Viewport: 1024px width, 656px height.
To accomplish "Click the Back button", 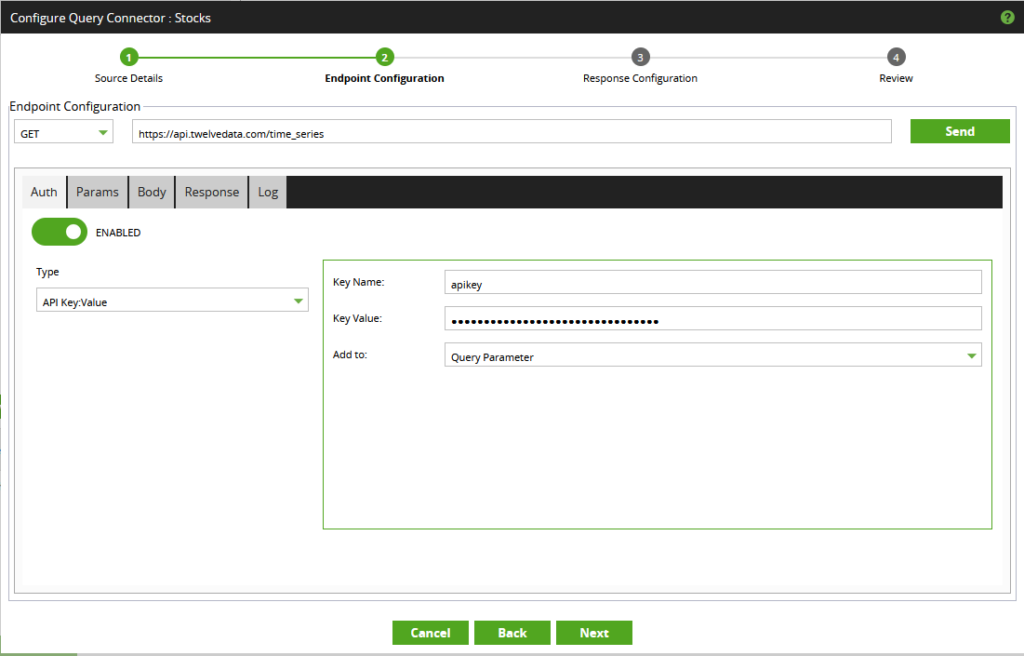I will point(512,632).
